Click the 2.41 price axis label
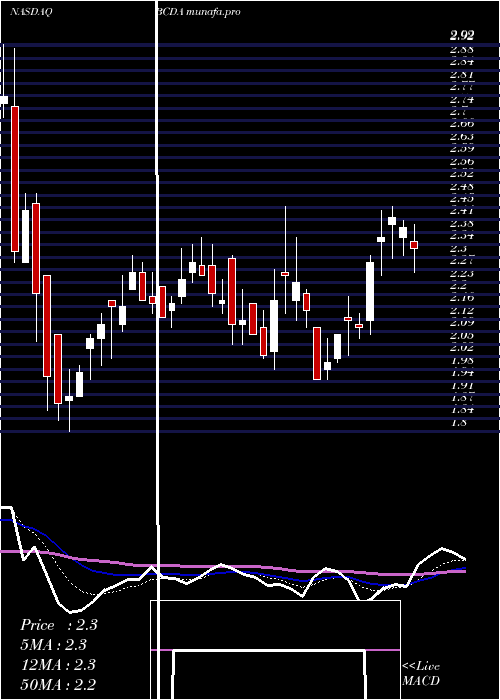The image size is (500, 700). (x=462, y=211)
